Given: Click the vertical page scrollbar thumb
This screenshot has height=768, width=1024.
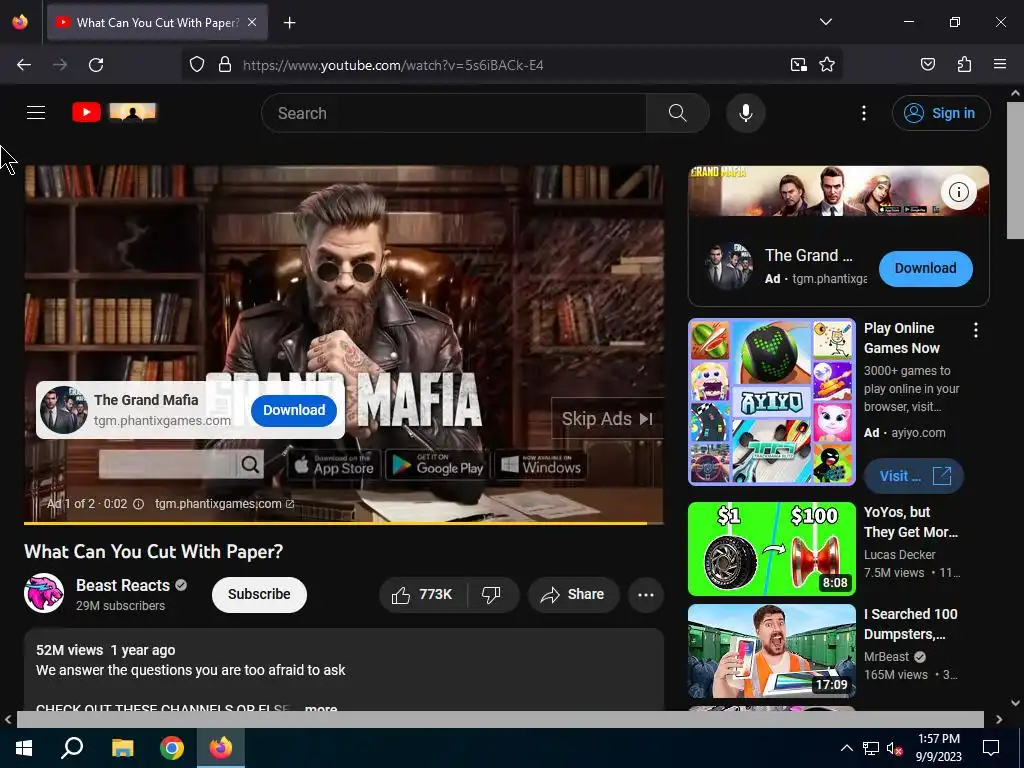Looking at the screenshot, I should [x=1015, y=170].
